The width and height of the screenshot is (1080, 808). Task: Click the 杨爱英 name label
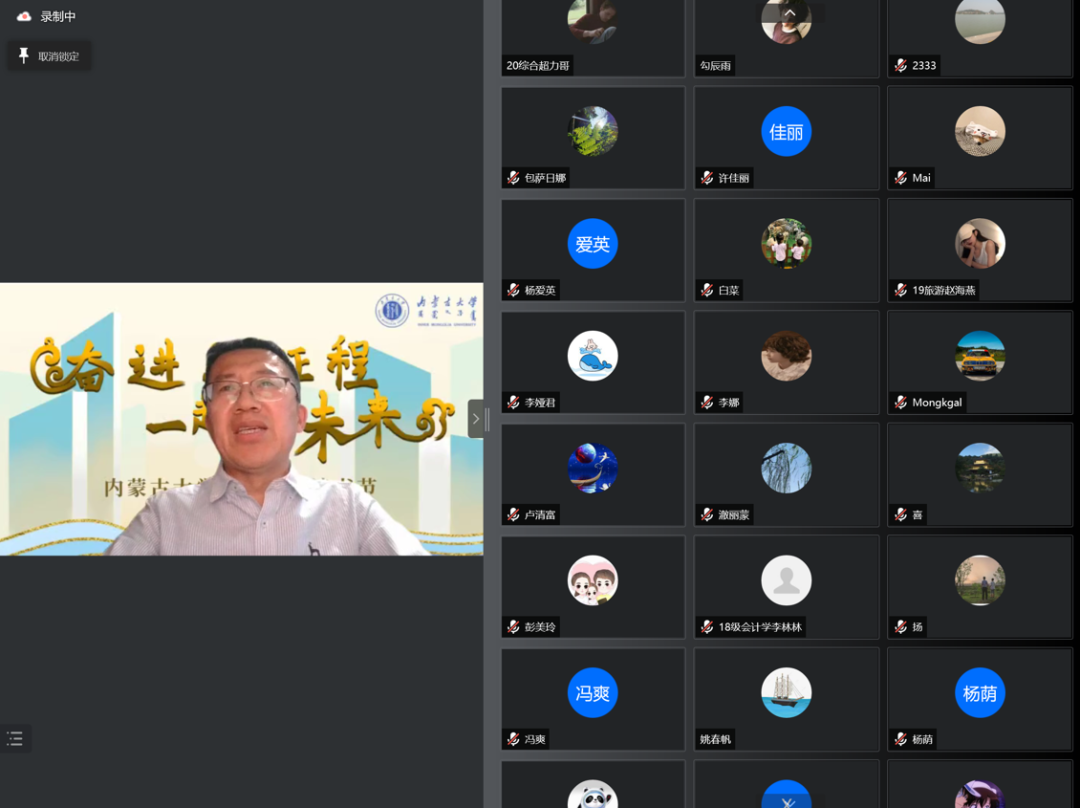(540, 290)
